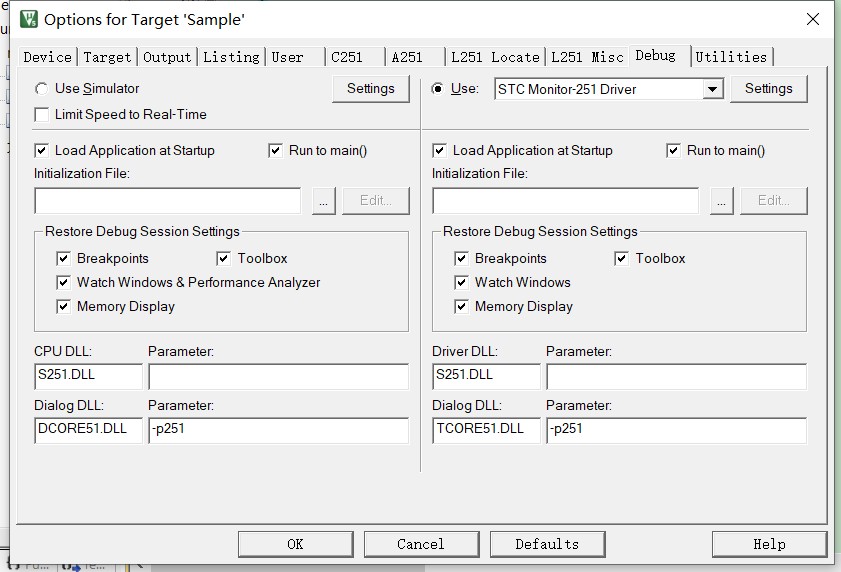This screenshot has height=572, width=841.
Task: Open STC Monitor-251 Driver Settings button
Action: (x=769, y=89)
